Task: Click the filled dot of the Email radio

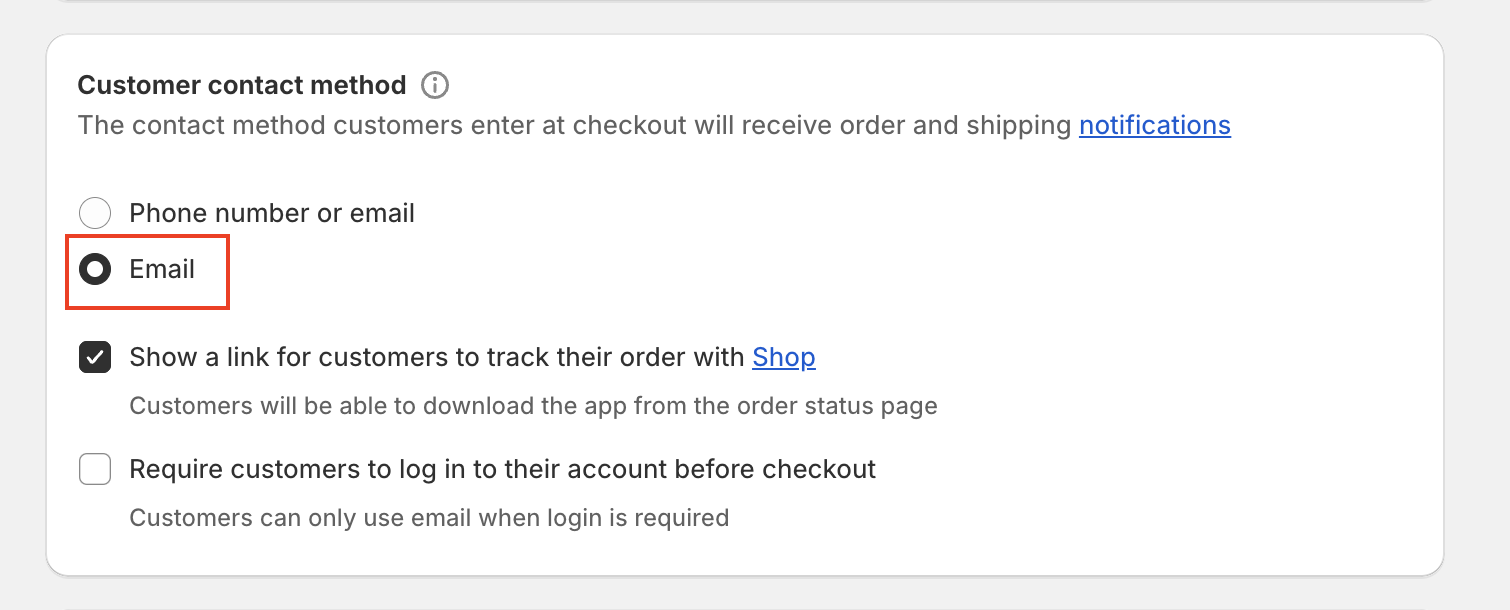Action: [x=95, y=269]
